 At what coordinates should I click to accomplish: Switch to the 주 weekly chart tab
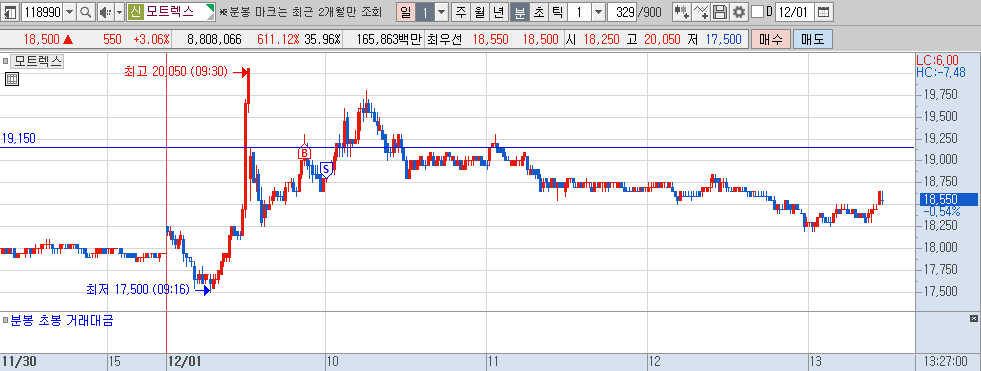coord(461,11)
